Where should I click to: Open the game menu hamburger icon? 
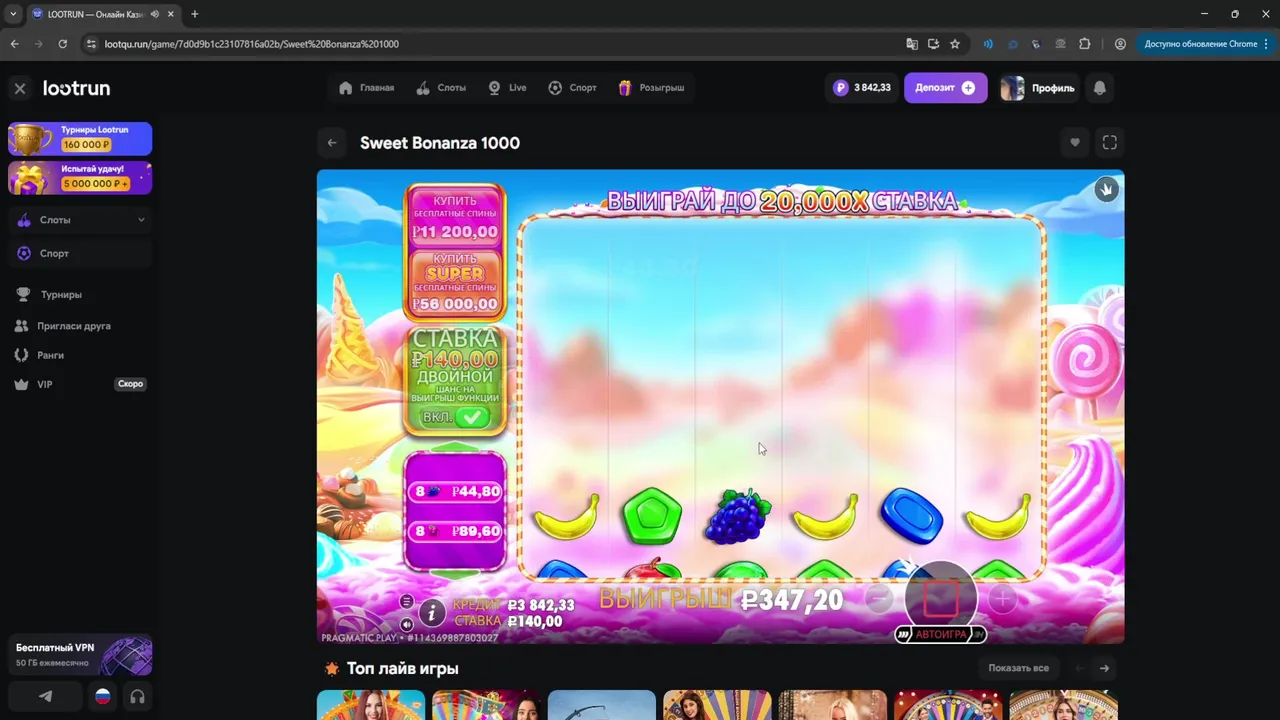coord(406,601)
